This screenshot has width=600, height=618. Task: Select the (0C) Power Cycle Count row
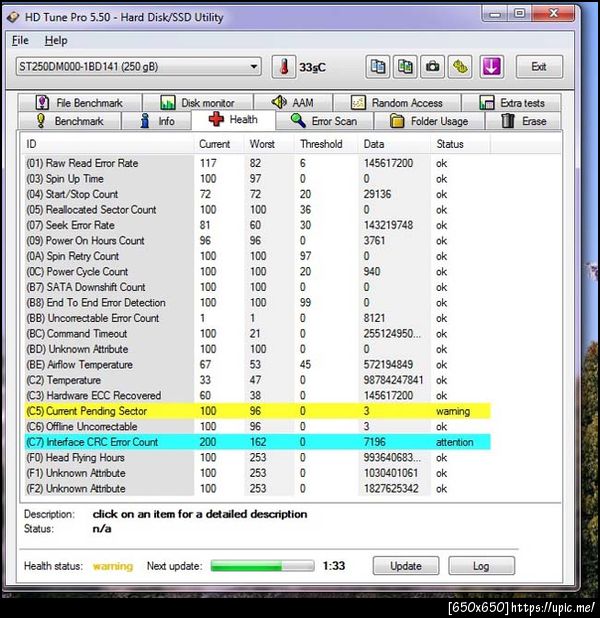[x=257, y=272]
